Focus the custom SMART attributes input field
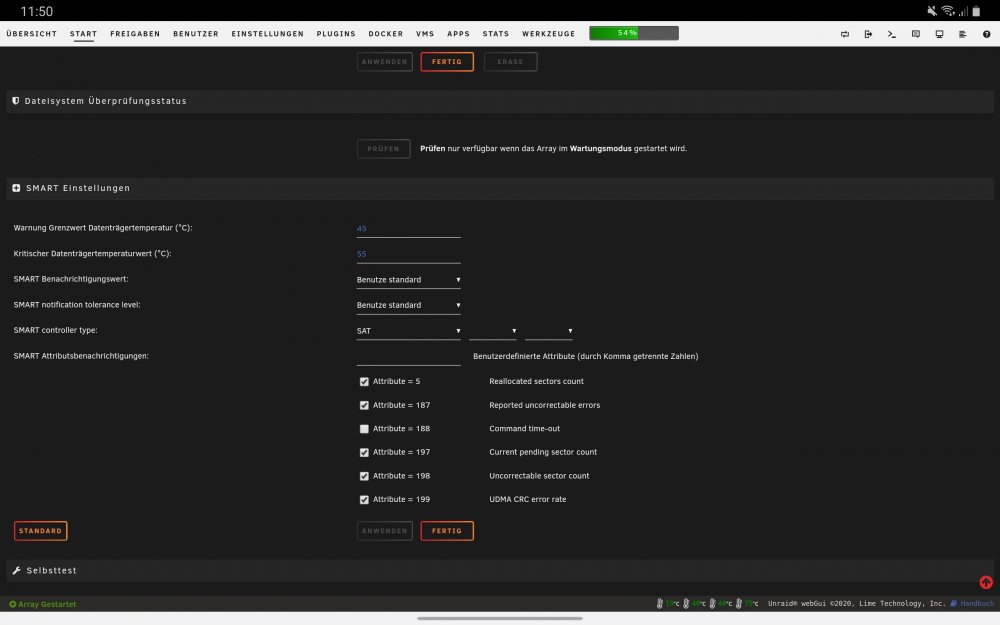 pos(408,357)
